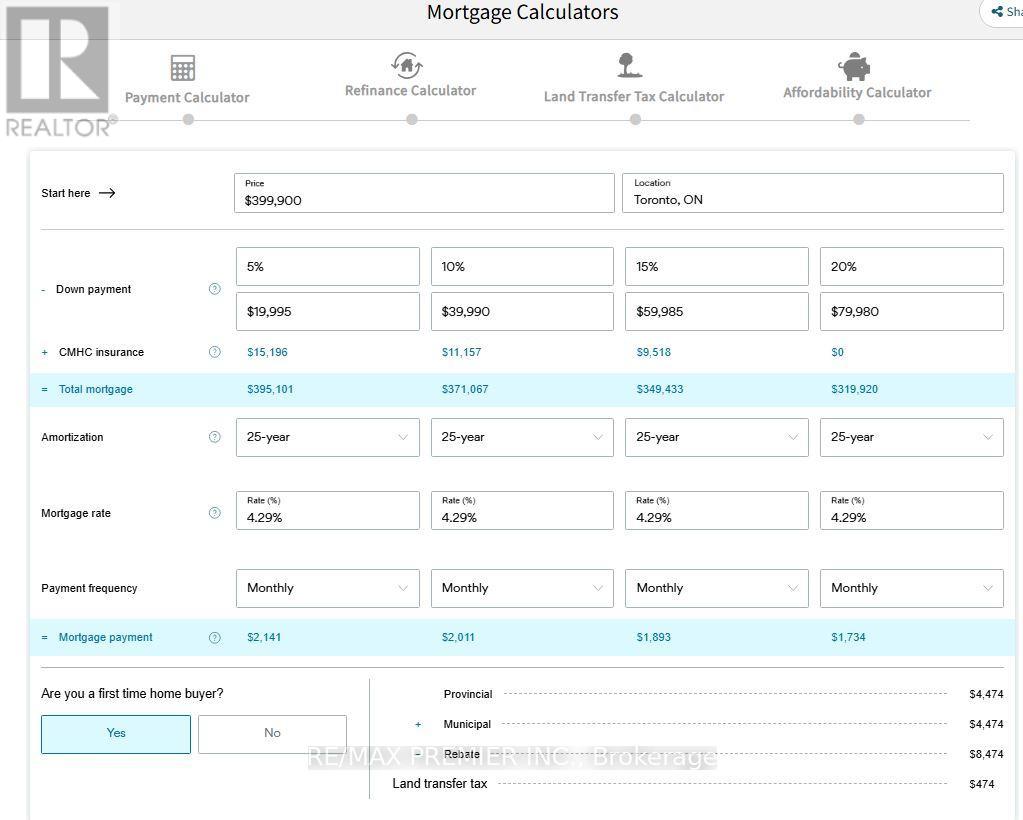This screenshot has height=820, width=1023.
Task: Select Yes for first time home buyer
Action: pyautogui.click(x=116, y=733)
